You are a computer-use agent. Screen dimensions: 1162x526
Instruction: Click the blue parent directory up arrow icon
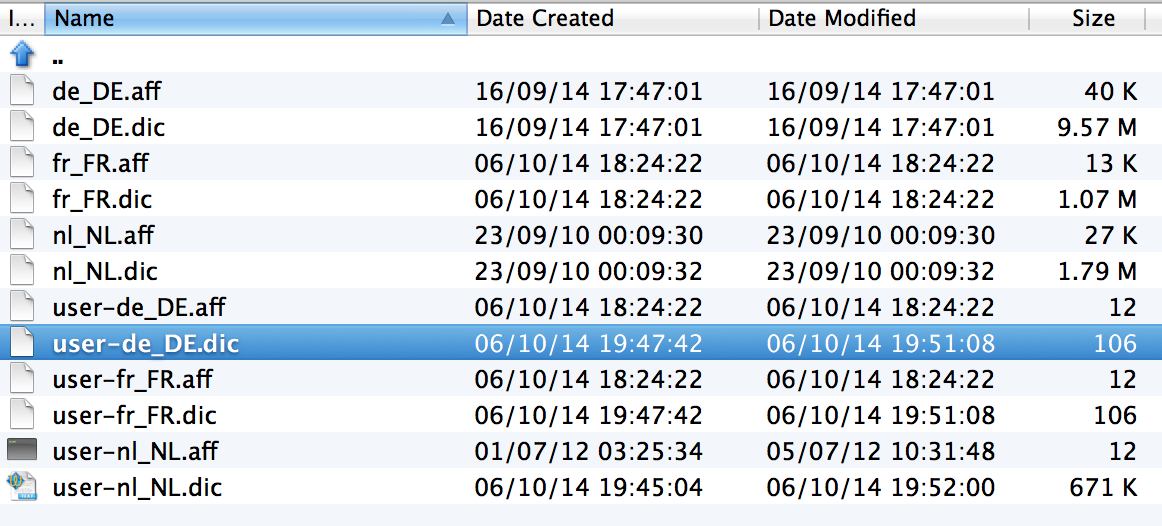point(21,55)
